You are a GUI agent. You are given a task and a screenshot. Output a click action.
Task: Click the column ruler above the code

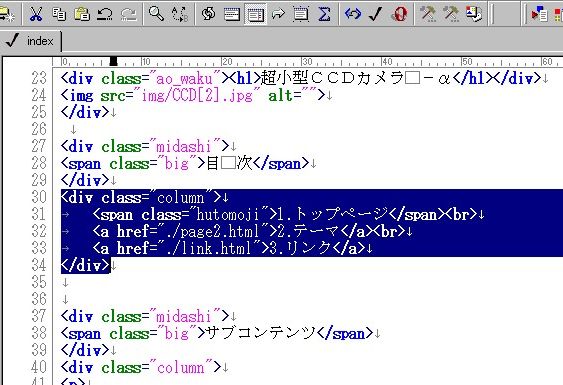click(307, 61)
